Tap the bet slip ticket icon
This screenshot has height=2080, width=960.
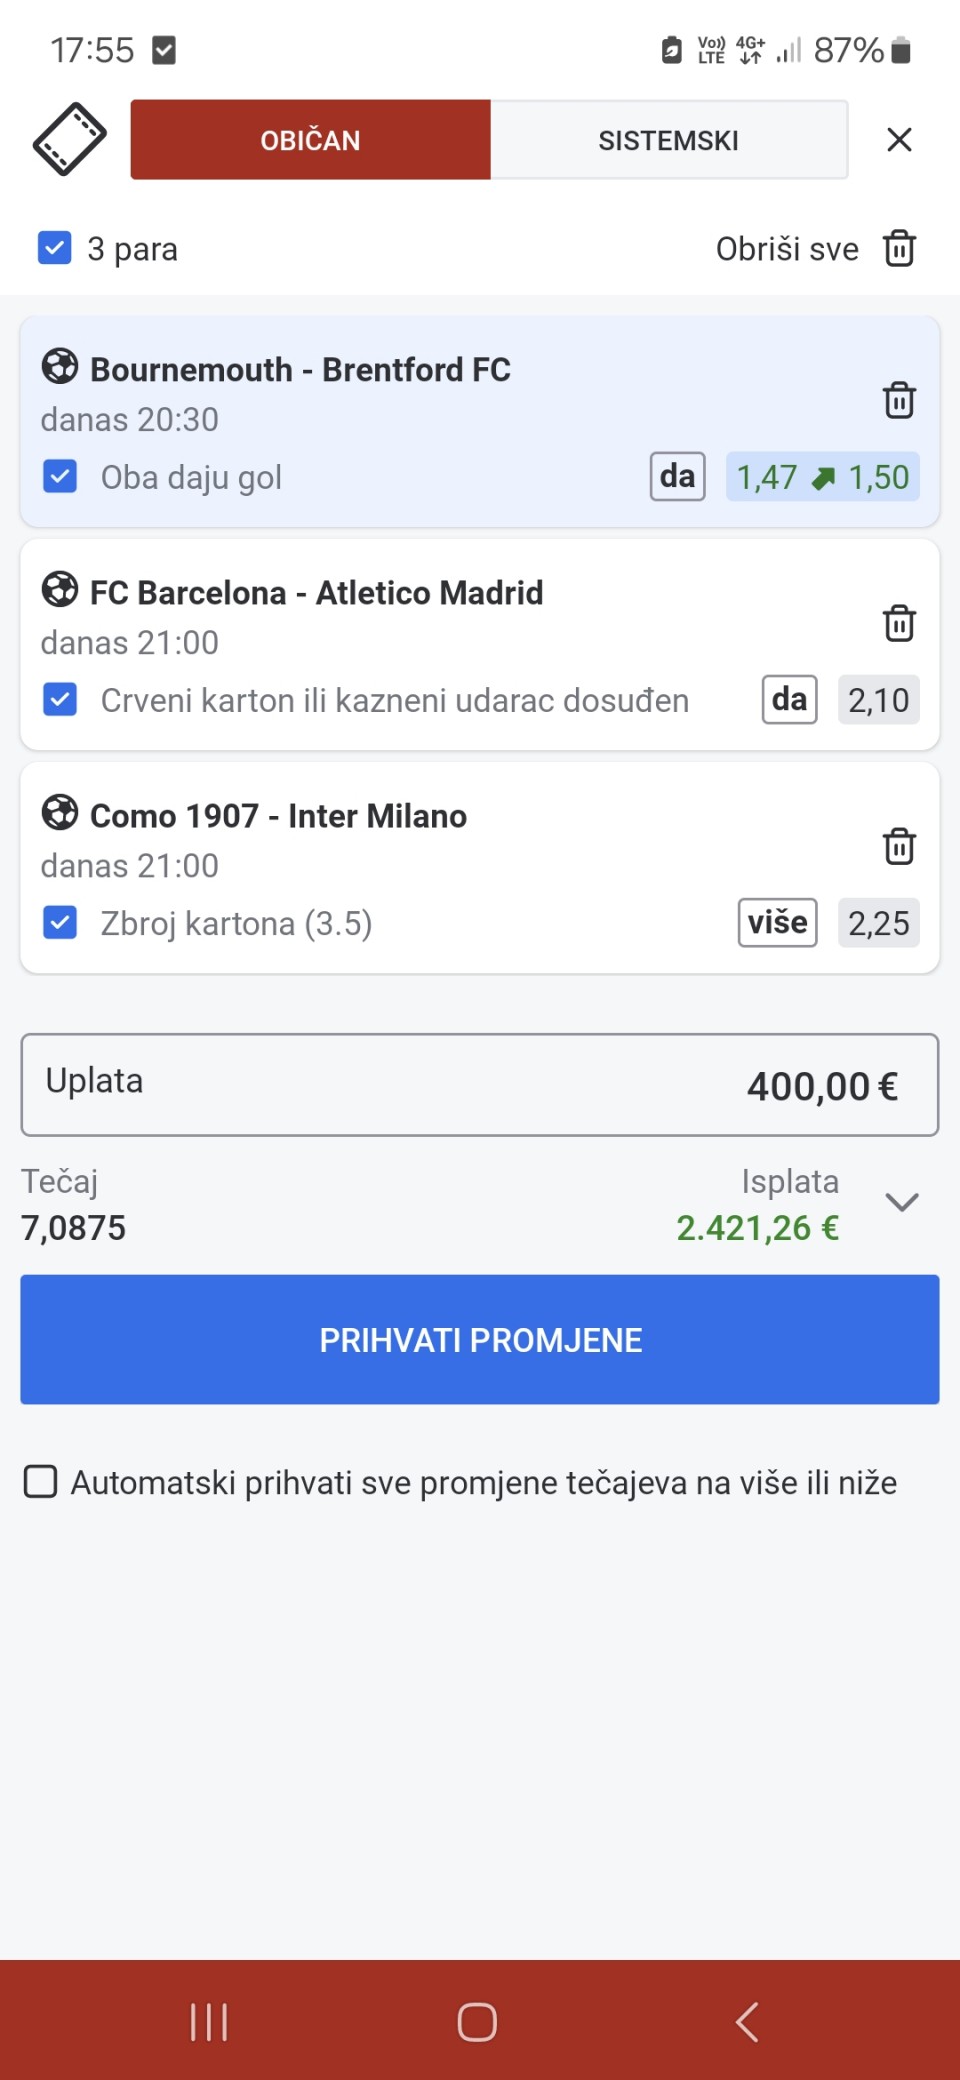69,139
